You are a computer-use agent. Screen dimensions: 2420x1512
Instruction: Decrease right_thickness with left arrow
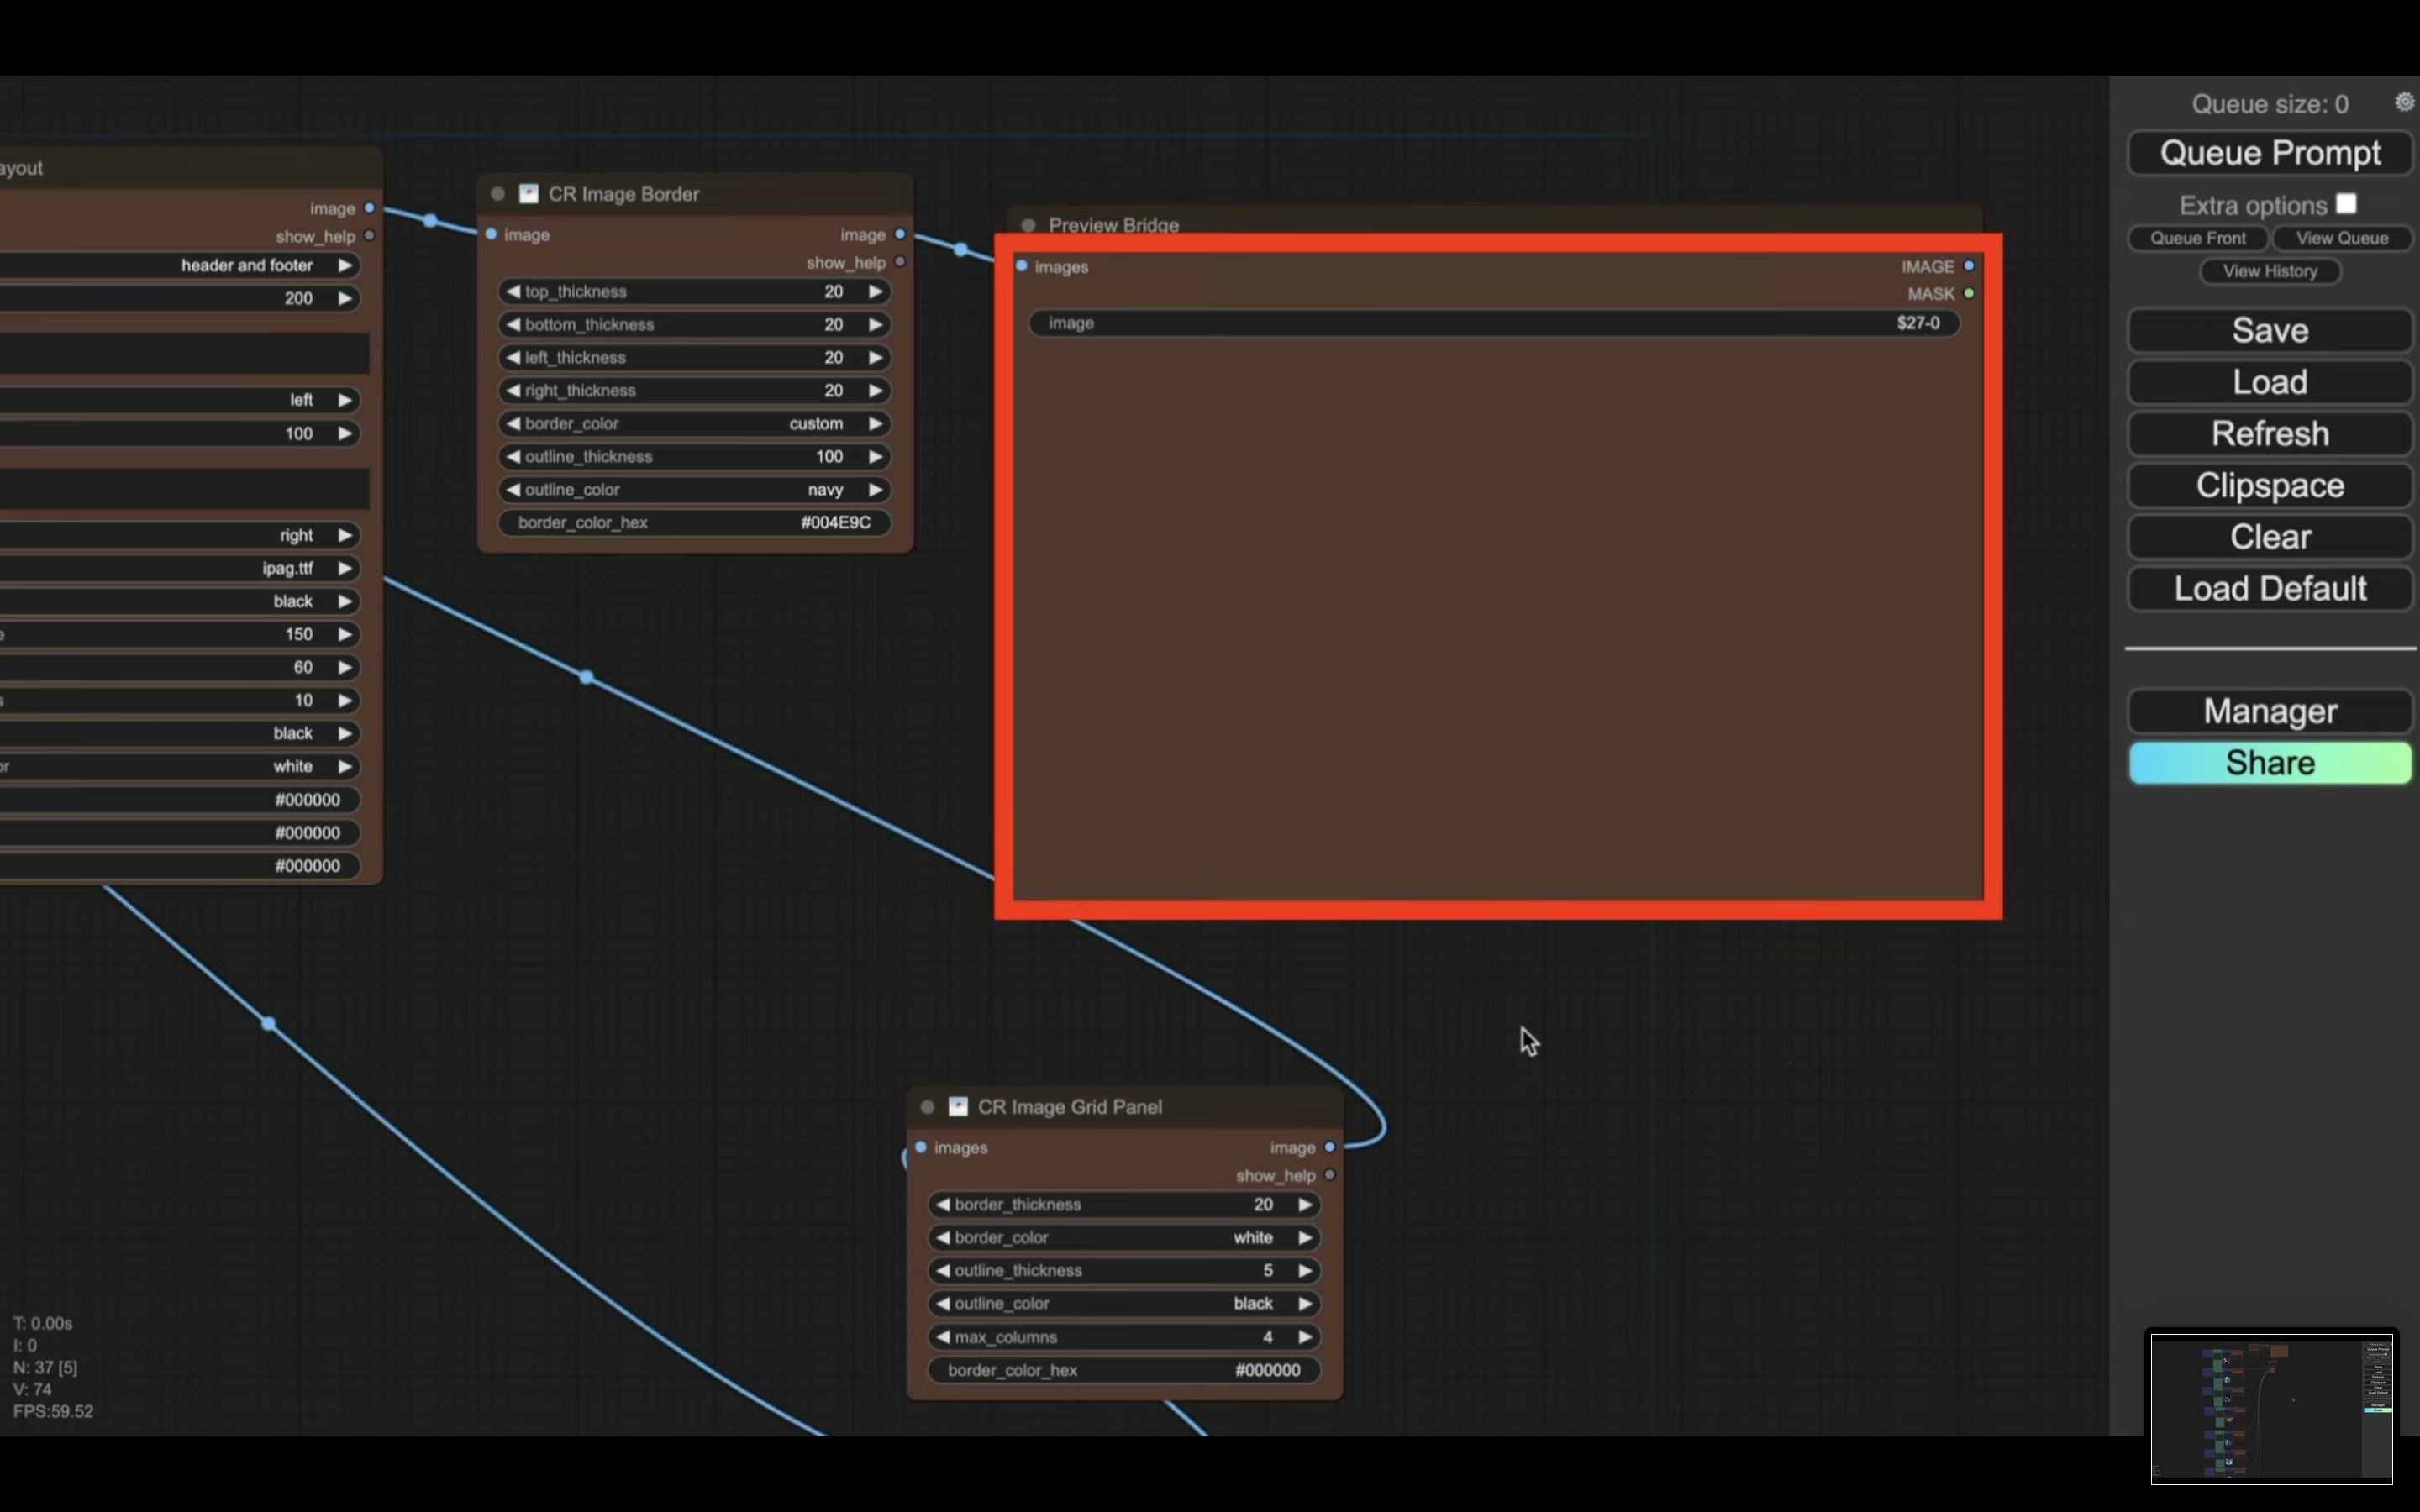coord(513,390)
